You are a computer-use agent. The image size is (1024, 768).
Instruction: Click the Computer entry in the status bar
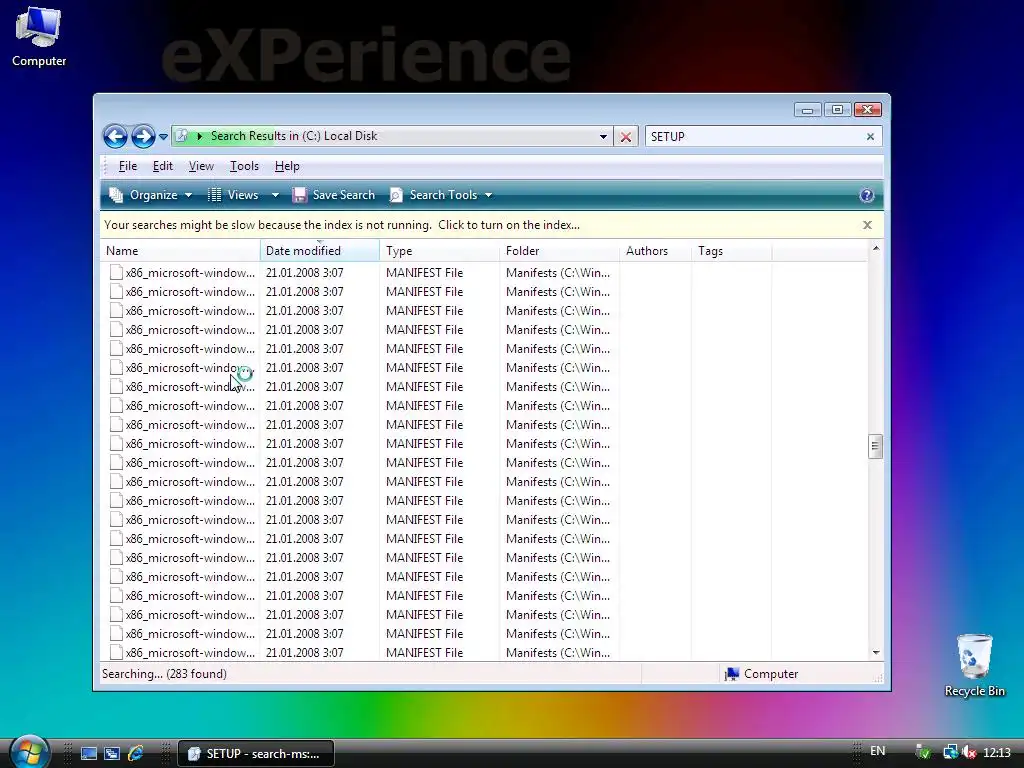[x=761, y=674]
